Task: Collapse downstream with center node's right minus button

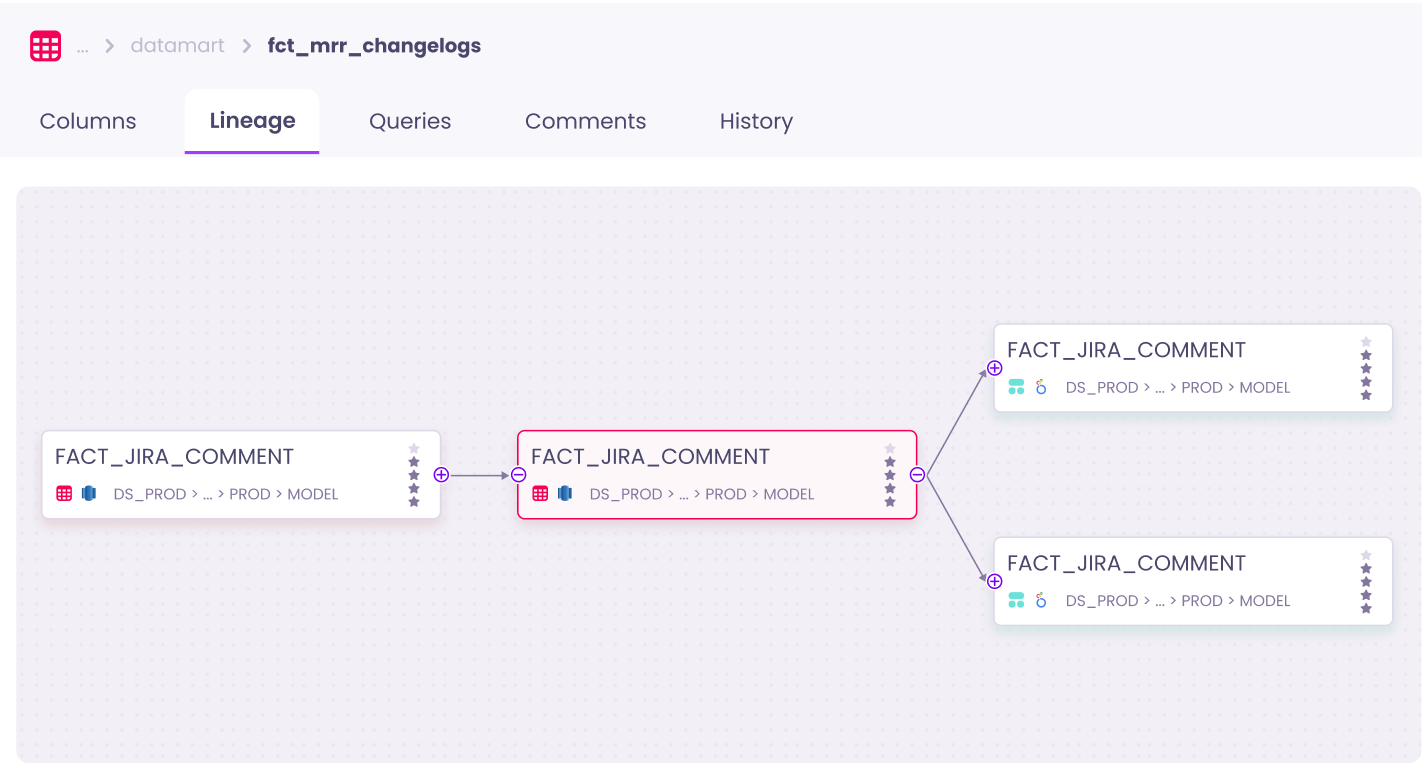Action: (917, 475)
